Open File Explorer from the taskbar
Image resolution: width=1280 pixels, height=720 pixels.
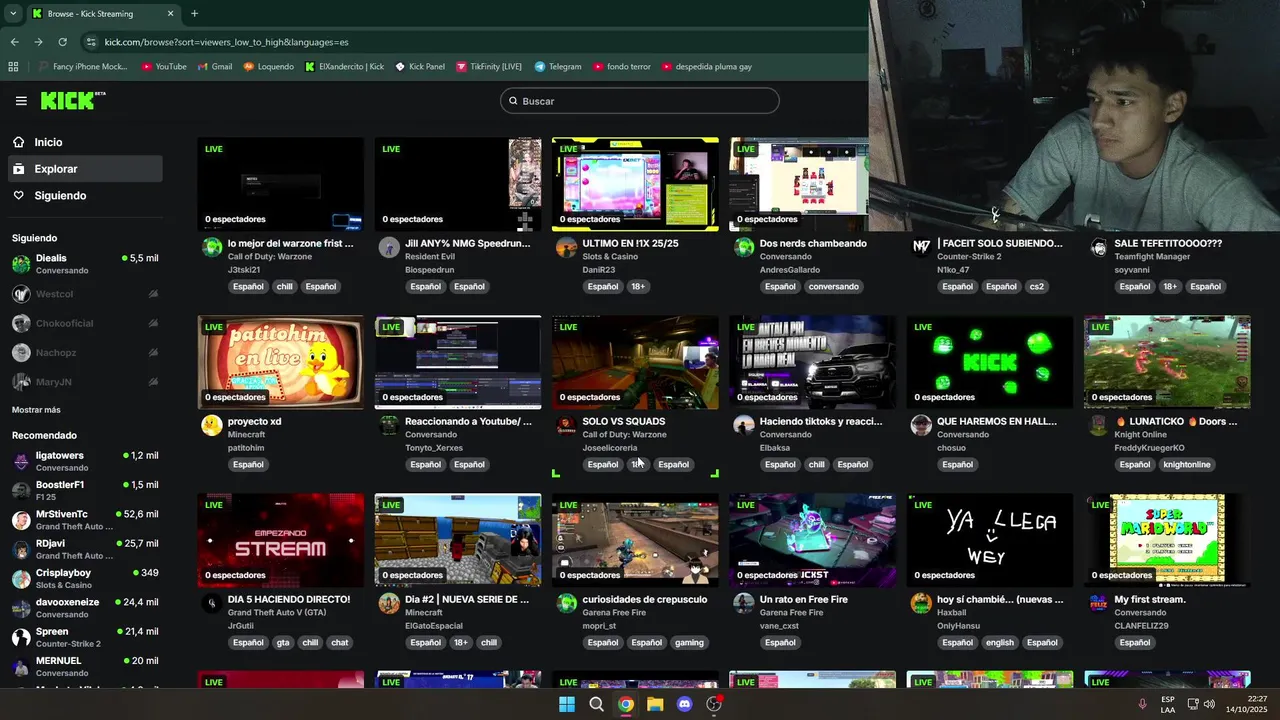click(x=655, y=704)
